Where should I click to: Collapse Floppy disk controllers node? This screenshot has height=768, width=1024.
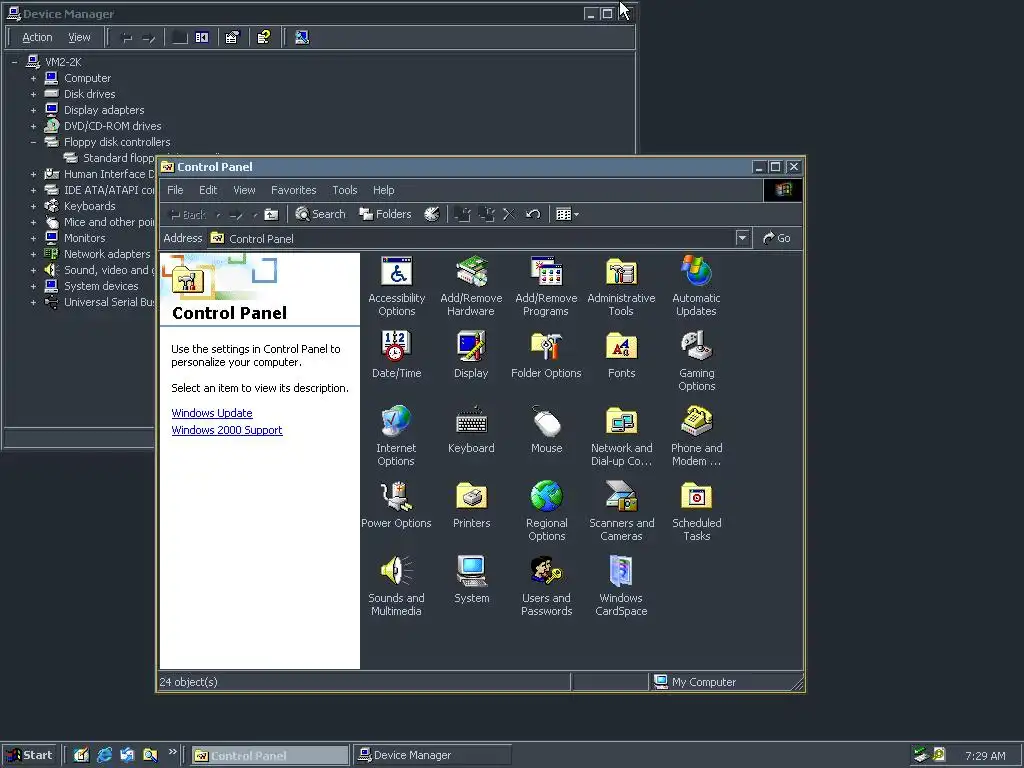coord(33,142)
